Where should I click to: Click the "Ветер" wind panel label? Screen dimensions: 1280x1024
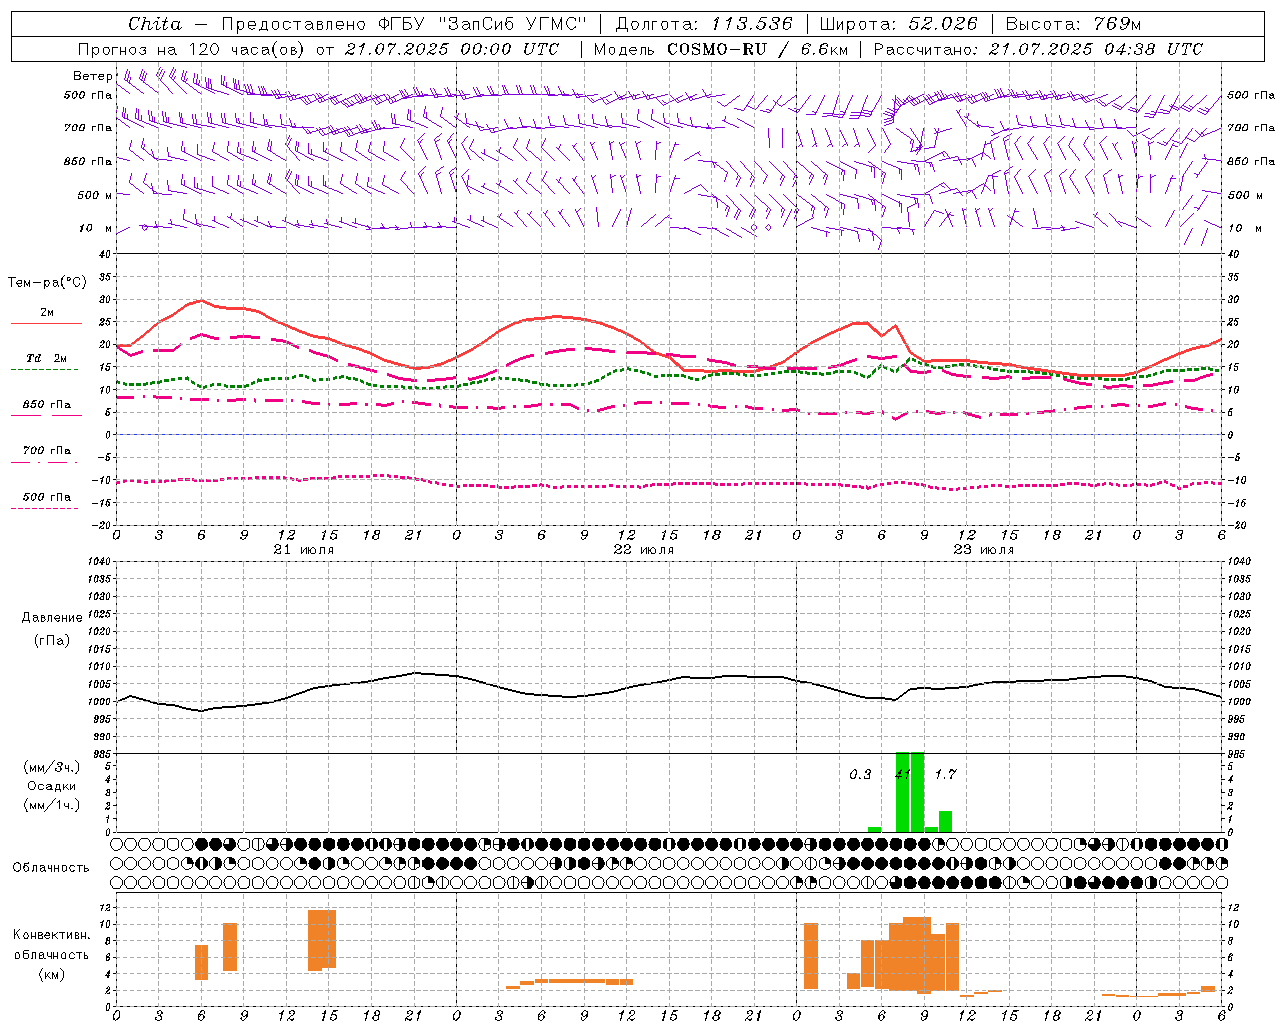tap(93, 76)
